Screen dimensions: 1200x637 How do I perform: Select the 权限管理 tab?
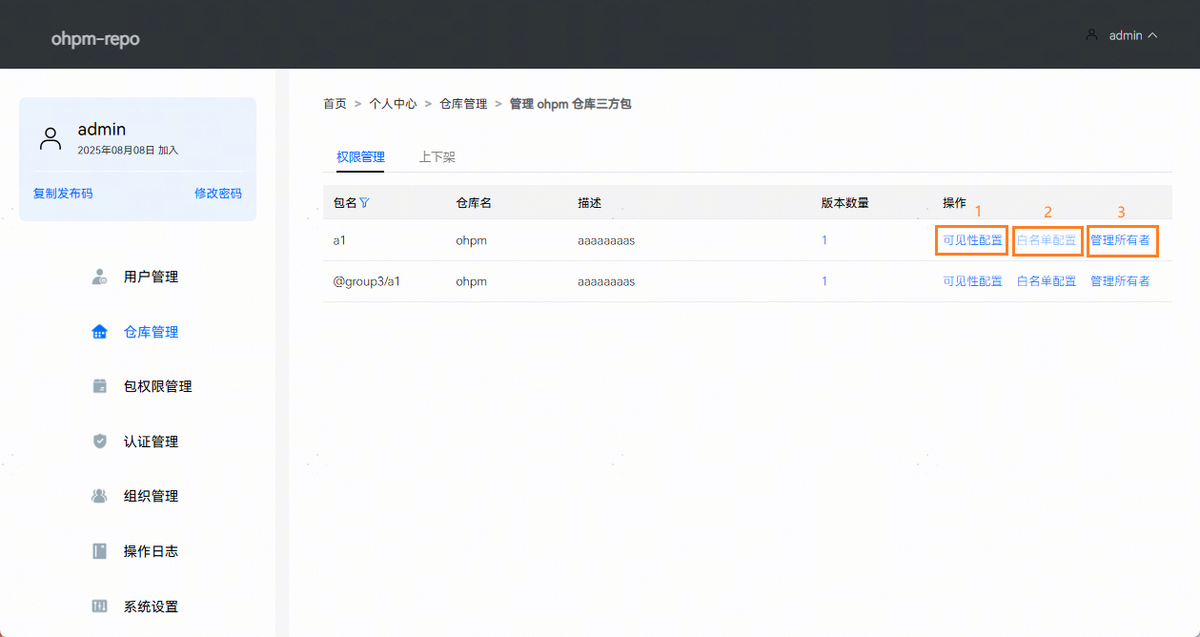(360, 157)
